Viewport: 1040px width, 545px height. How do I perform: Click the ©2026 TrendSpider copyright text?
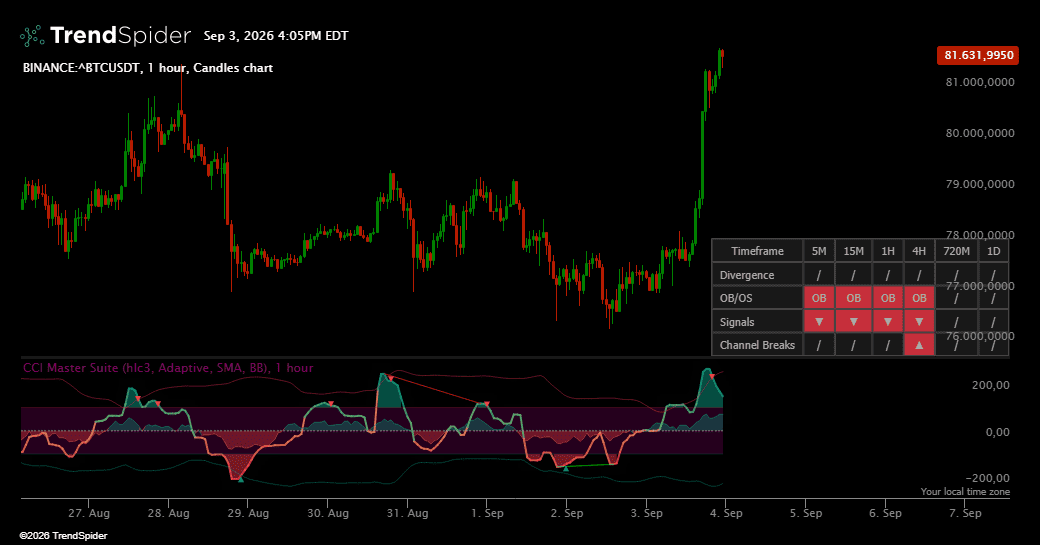63,536
